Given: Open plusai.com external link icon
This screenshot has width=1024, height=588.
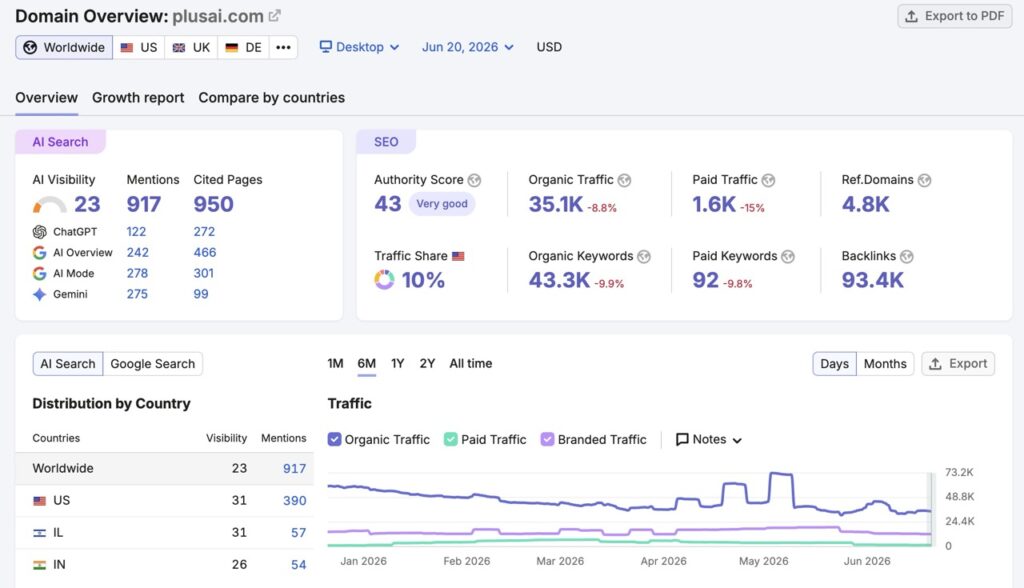Looking at the screenshot, I should click(275, 16).
